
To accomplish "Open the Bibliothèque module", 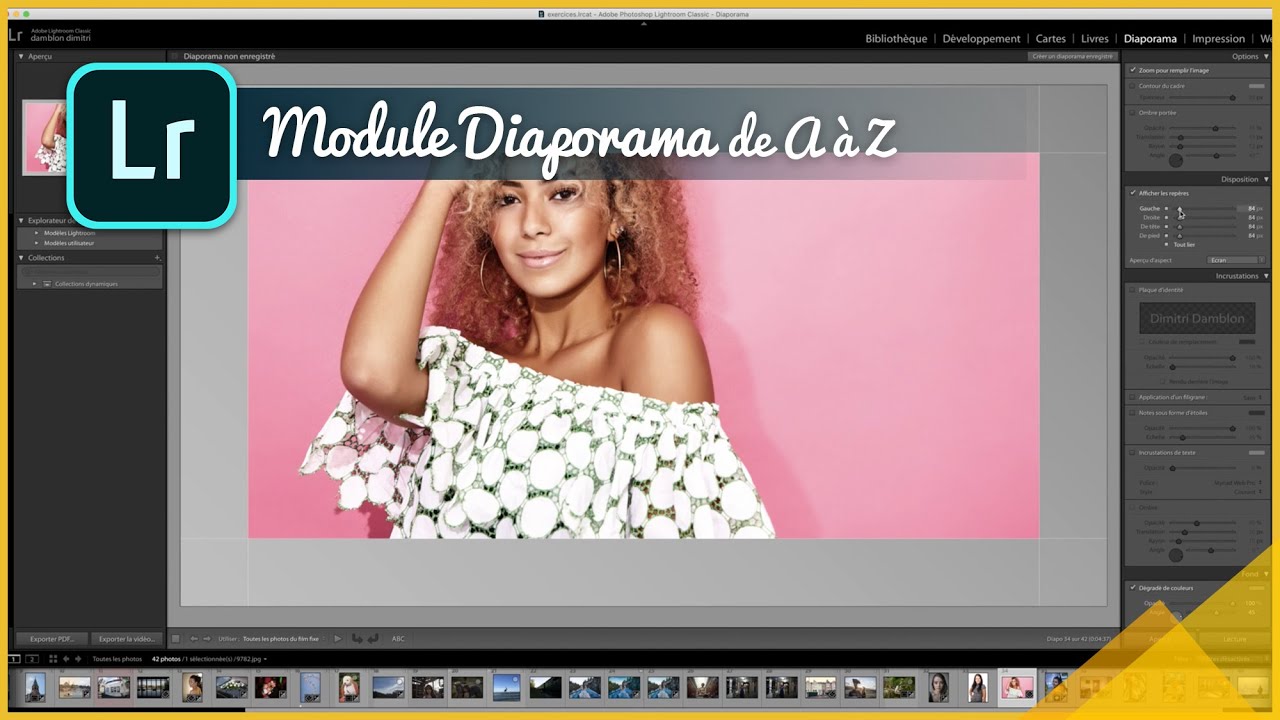I will point(896,39).
